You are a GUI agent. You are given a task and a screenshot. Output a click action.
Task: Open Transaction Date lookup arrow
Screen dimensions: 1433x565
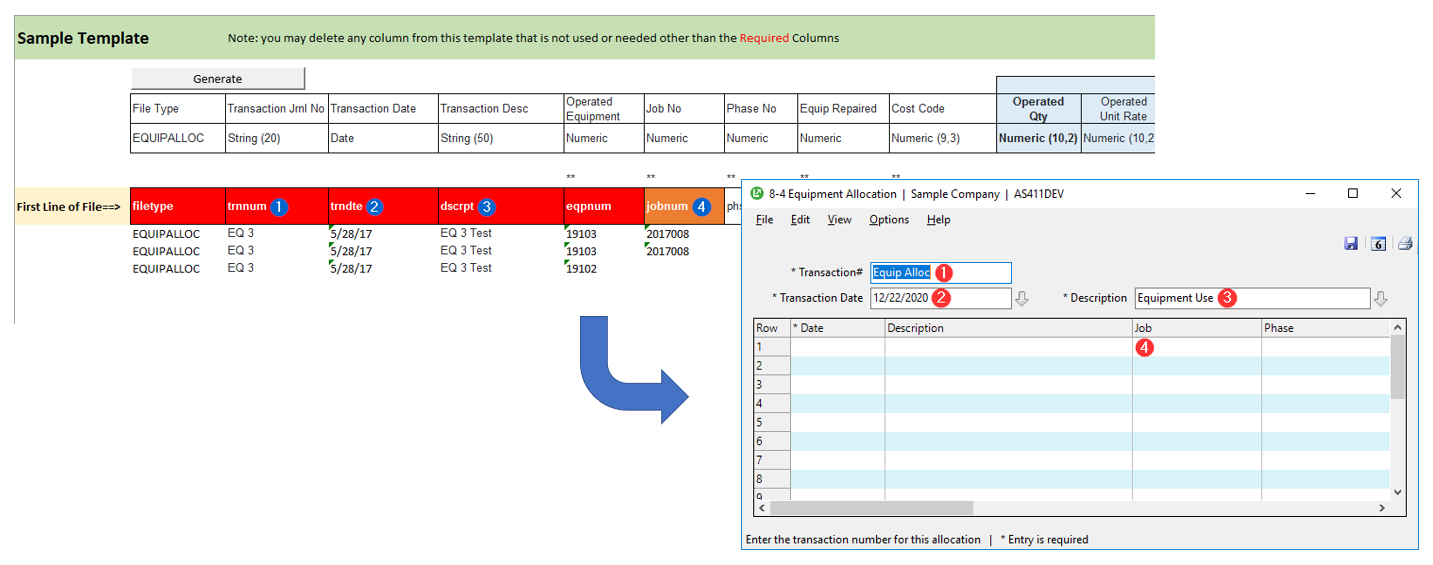[x=1022, y=299]
